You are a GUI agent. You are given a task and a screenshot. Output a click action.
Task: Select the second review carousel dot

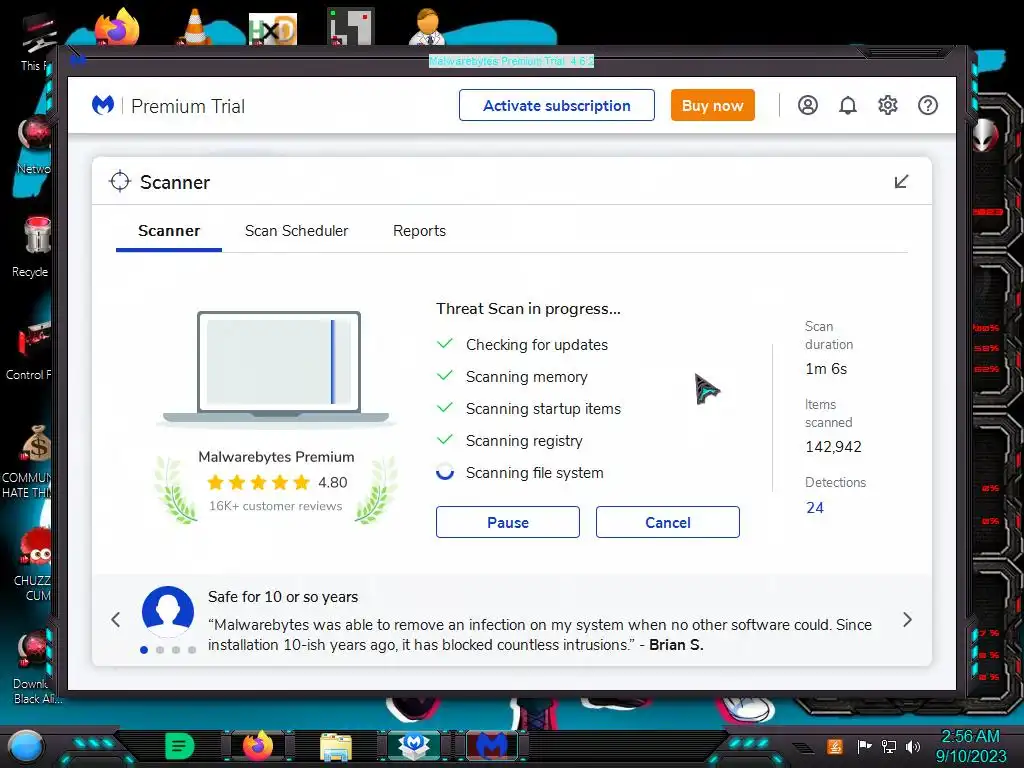(160, 650)
